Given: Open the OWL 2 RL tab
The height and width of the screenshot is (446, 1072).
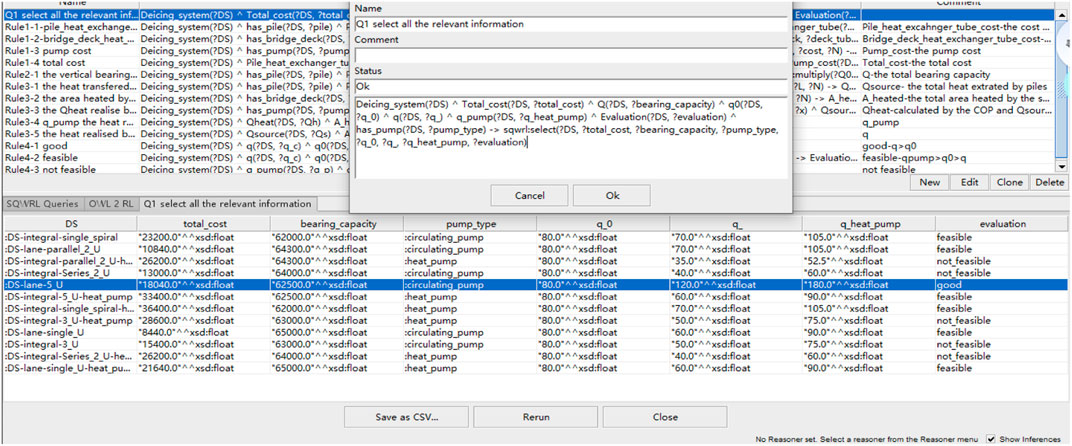Looking at the screenshot, I should (x=111, y=204).
